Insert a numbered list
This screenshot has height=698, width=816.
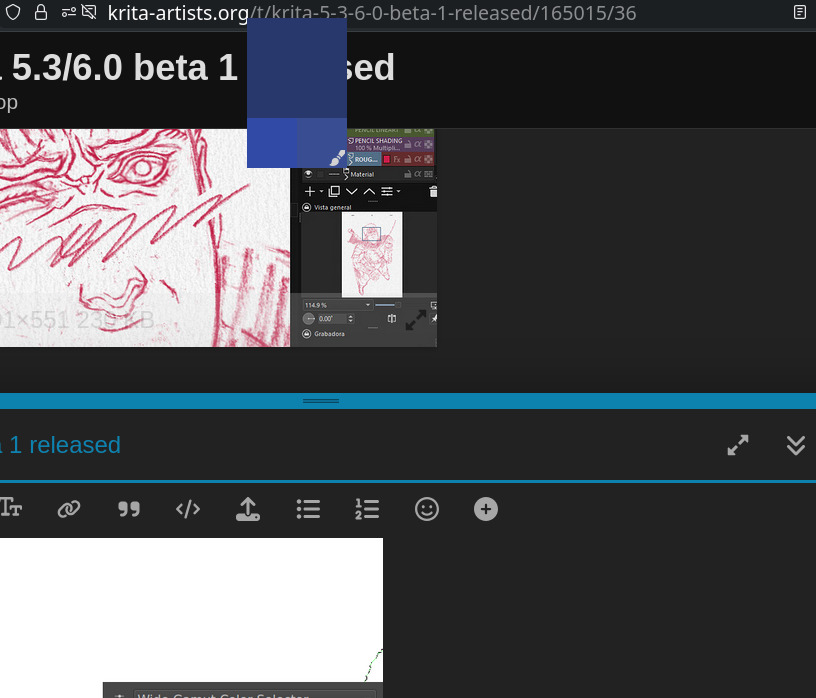coord(367,509)
